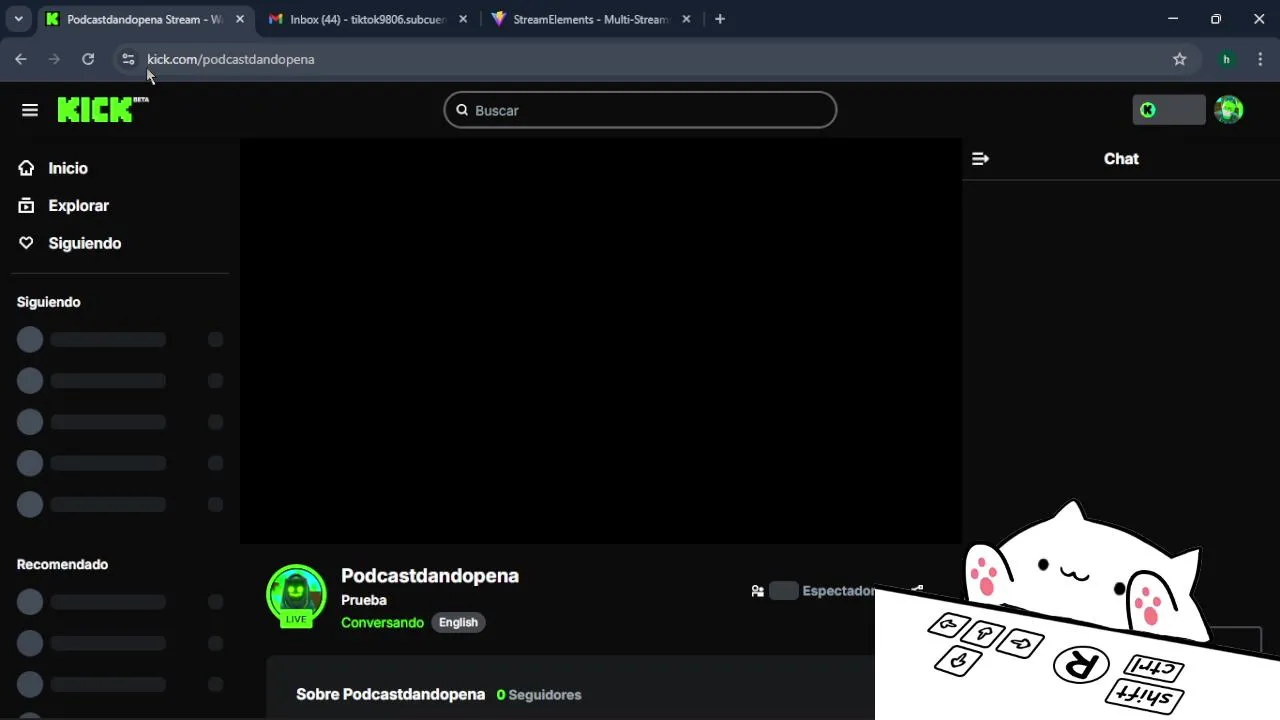This screenshot has width=1280, height=720.
Task: Click the Espectadores label
Action: [838, 591]
